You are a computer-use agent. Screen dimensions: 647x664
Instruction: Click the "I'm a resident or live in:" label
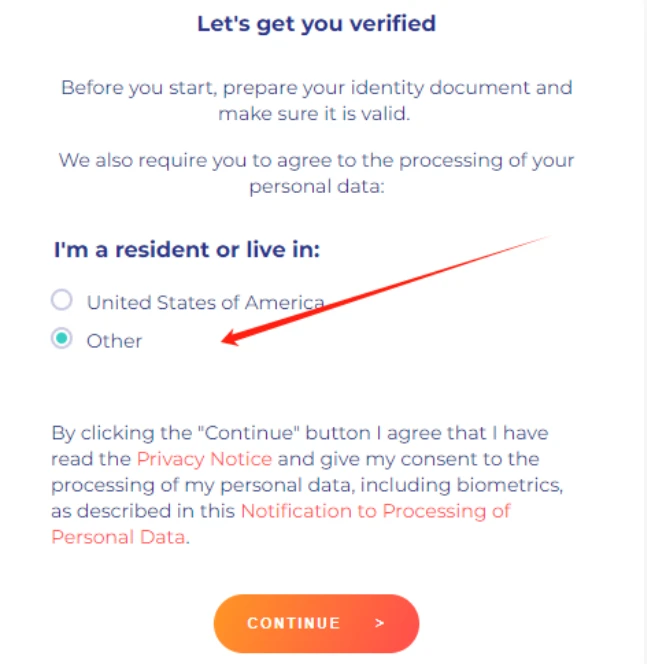pyautogui.click(x=187, y=250)
